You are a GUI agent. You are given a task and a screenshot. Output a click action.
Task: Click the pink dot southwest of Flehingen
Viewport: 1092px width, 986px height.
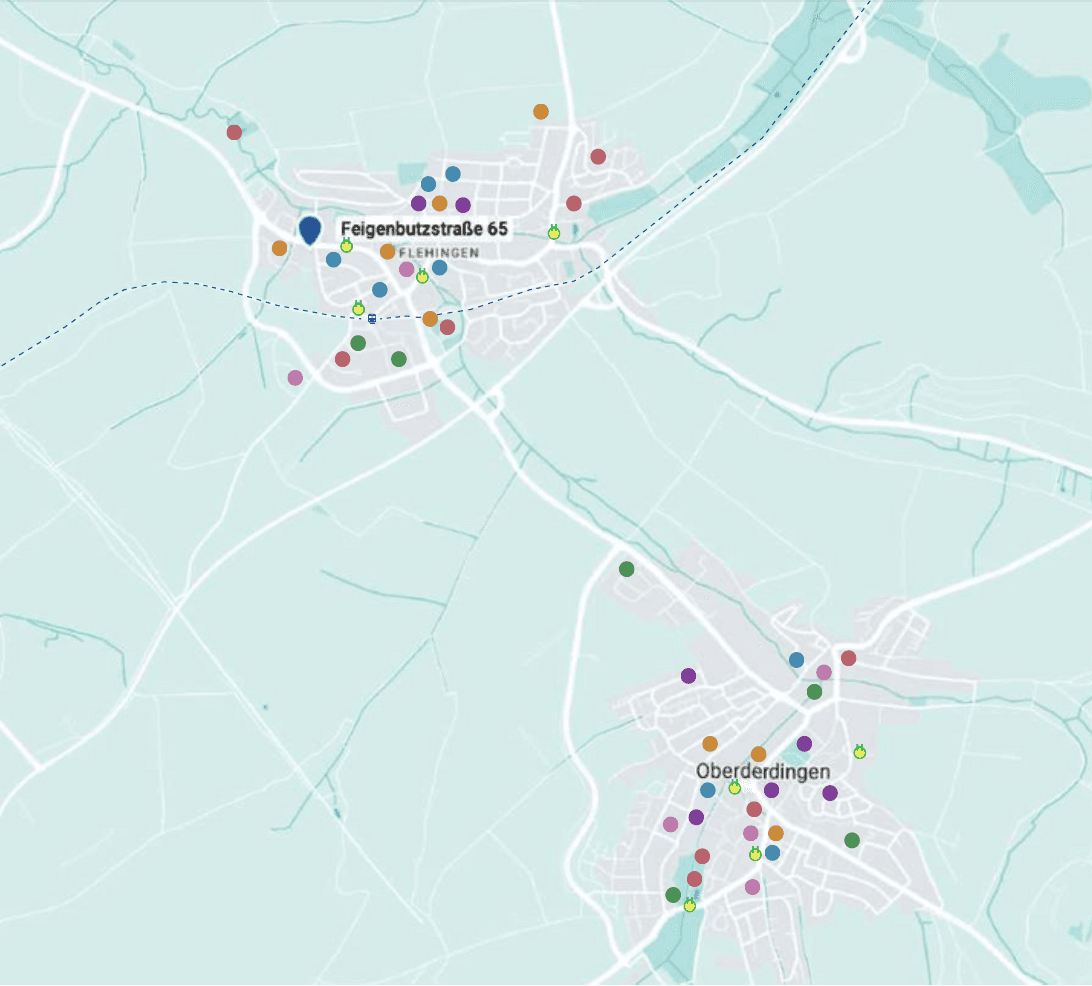click(x=295, y=377)
